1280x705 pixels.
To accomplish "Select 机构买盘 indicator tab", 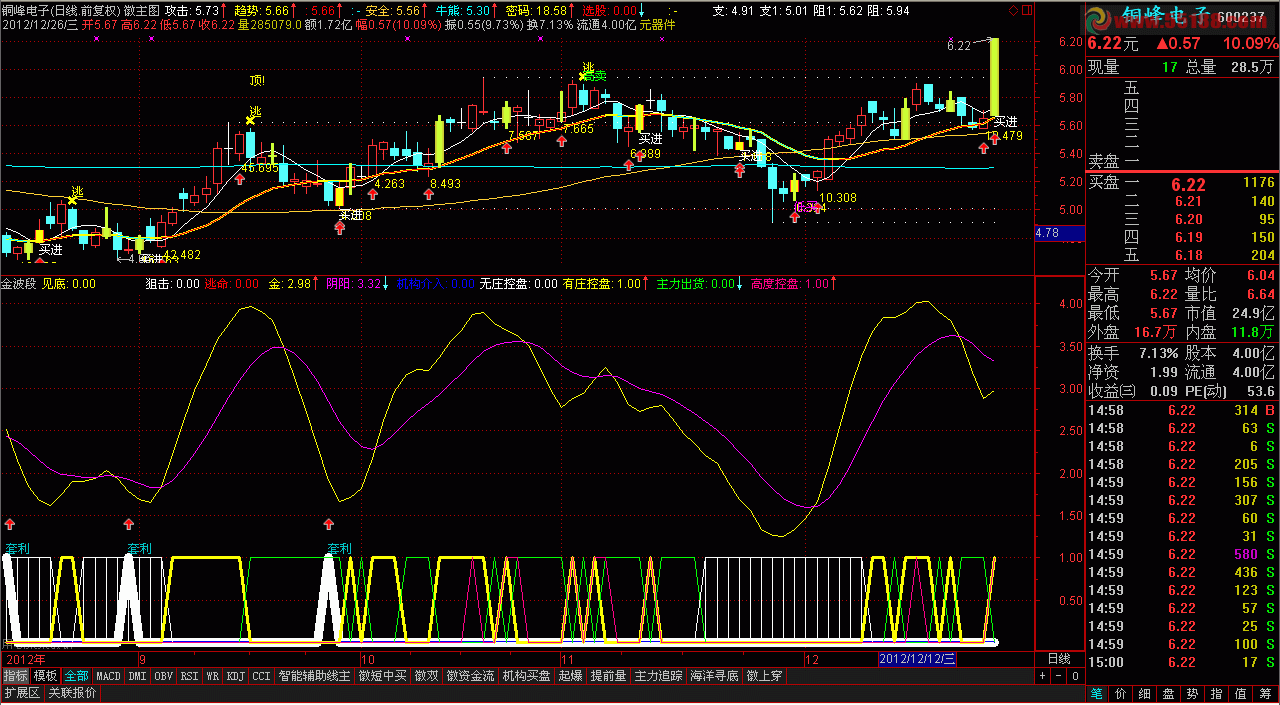I will click(527, 676).
